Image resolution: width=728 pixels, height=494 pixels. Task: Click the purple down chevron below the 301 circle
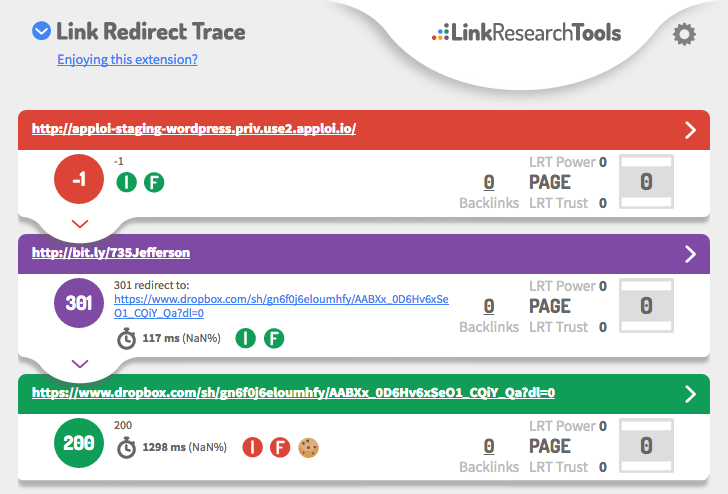80,364
